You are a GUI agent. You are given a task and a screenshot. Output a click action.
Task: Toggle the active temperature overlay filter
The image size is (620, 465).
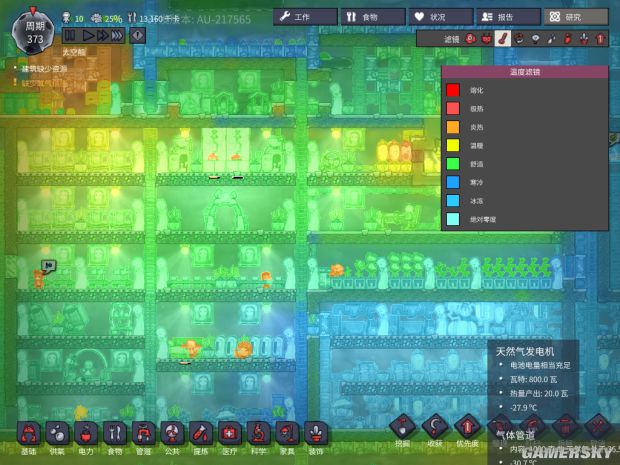[x=503, y=38]
